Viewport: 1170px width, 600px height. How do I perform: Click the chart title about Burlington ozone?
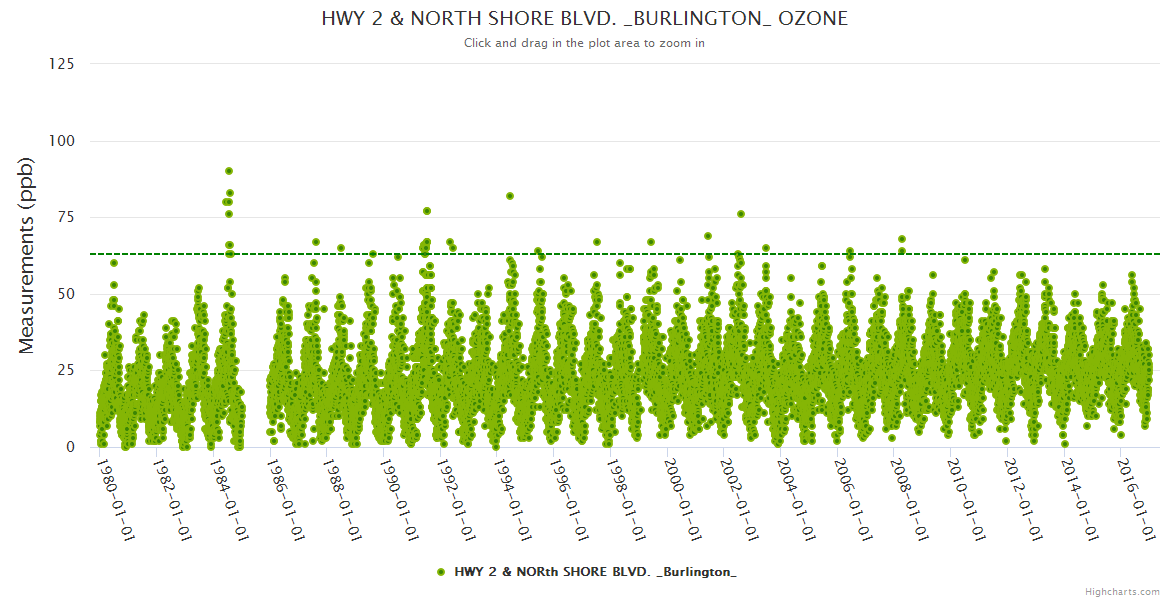(x=584, y=18)
